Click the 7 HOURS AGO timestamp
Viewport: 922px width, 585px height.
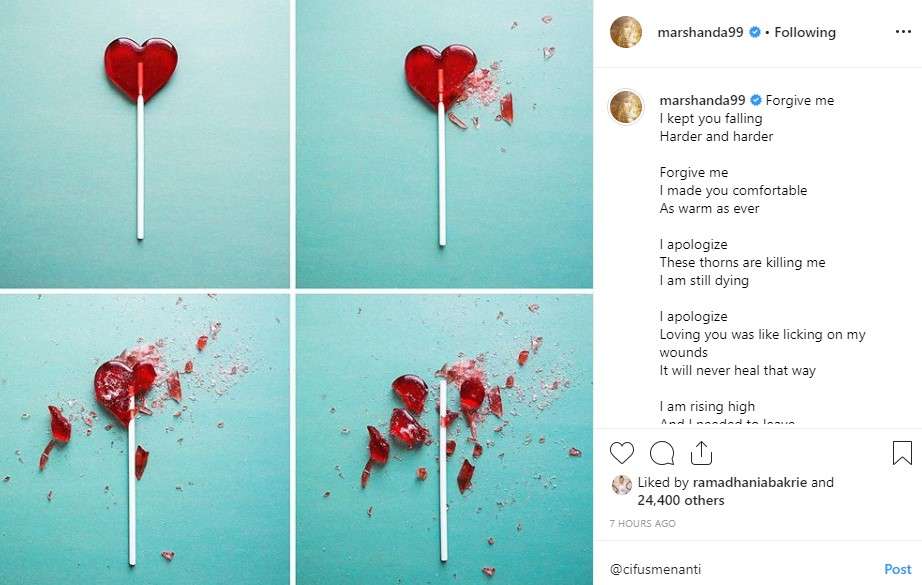pos(642,523)
